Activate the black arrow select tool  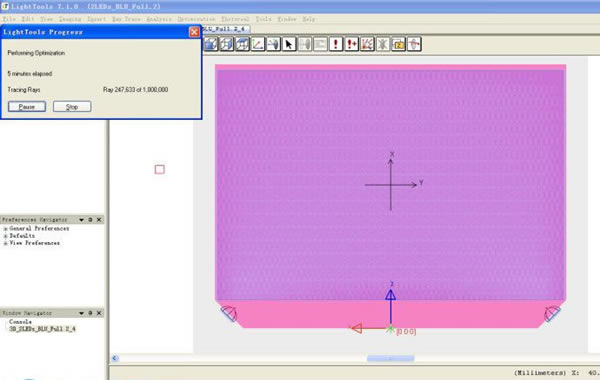(x=289, y=44)
